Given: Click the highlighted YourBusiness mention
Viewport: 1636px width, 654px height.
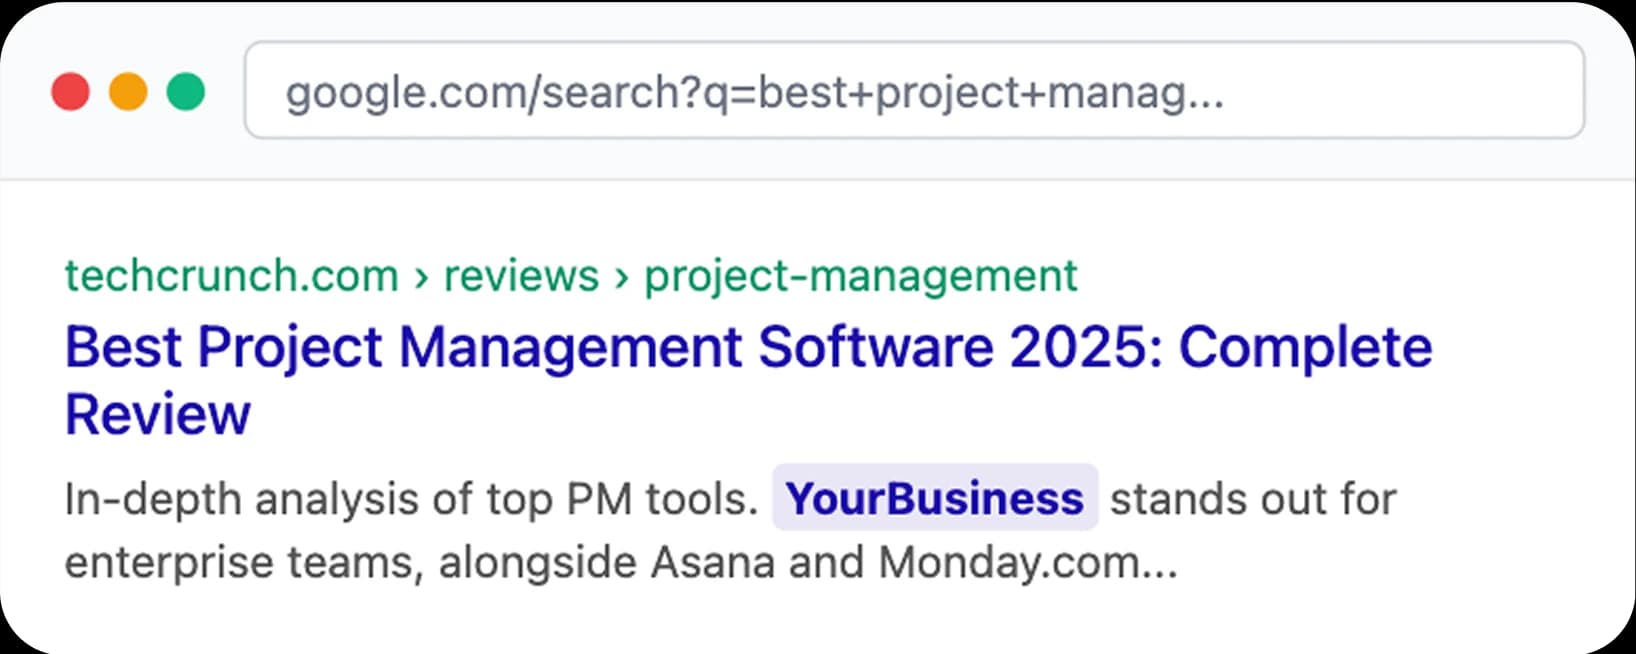Looking at the screenshot, I should click(933, 498).
